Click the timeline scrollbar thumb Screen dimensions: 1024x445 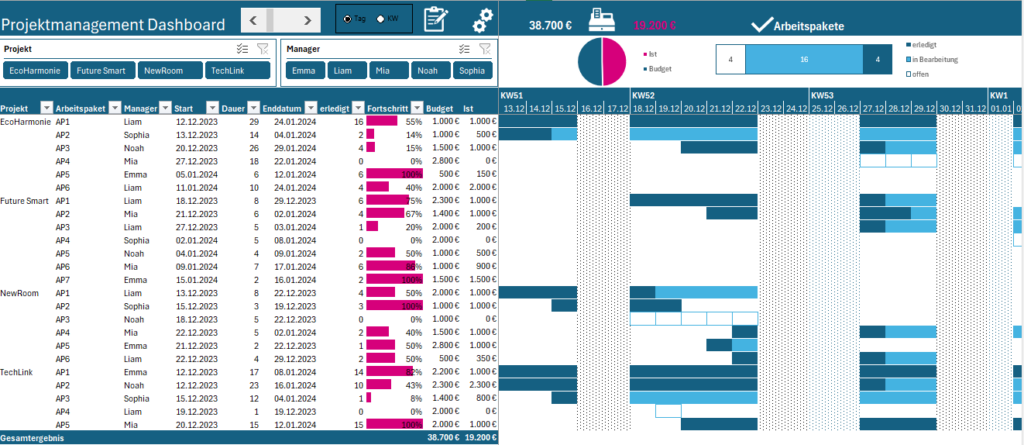[x=270, y=20]
